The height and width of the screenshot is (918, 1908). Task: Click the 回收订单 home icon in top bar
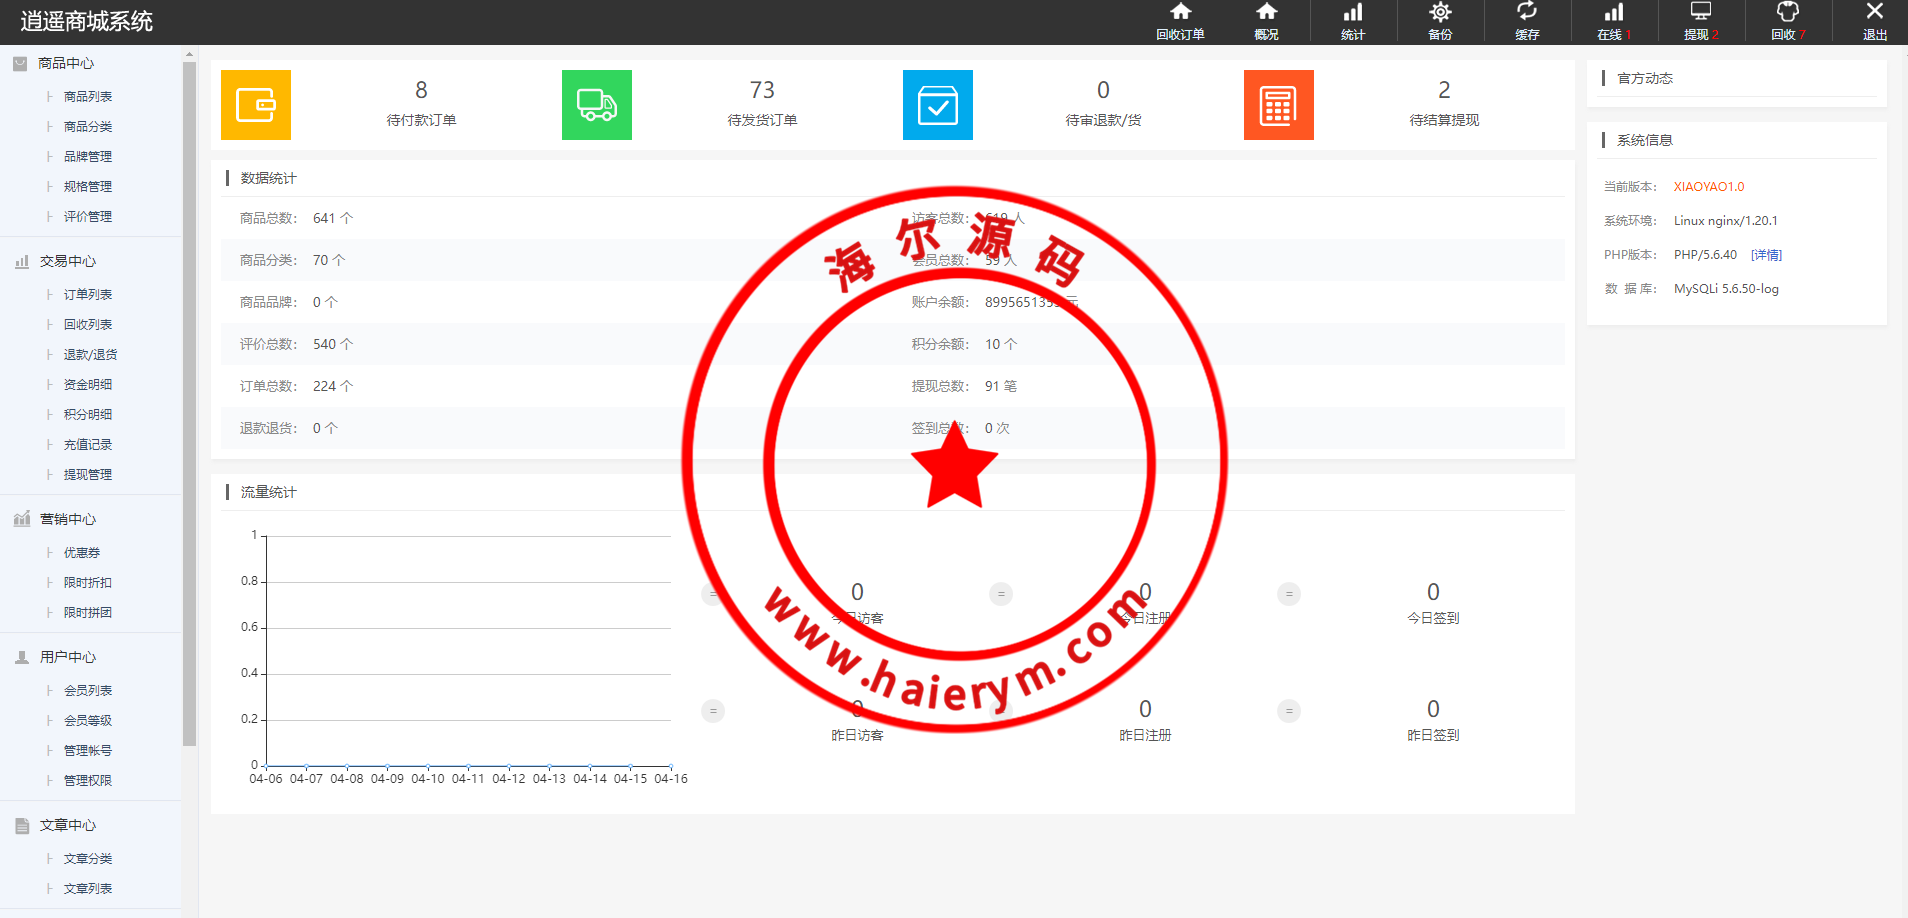coord(1180,13)
